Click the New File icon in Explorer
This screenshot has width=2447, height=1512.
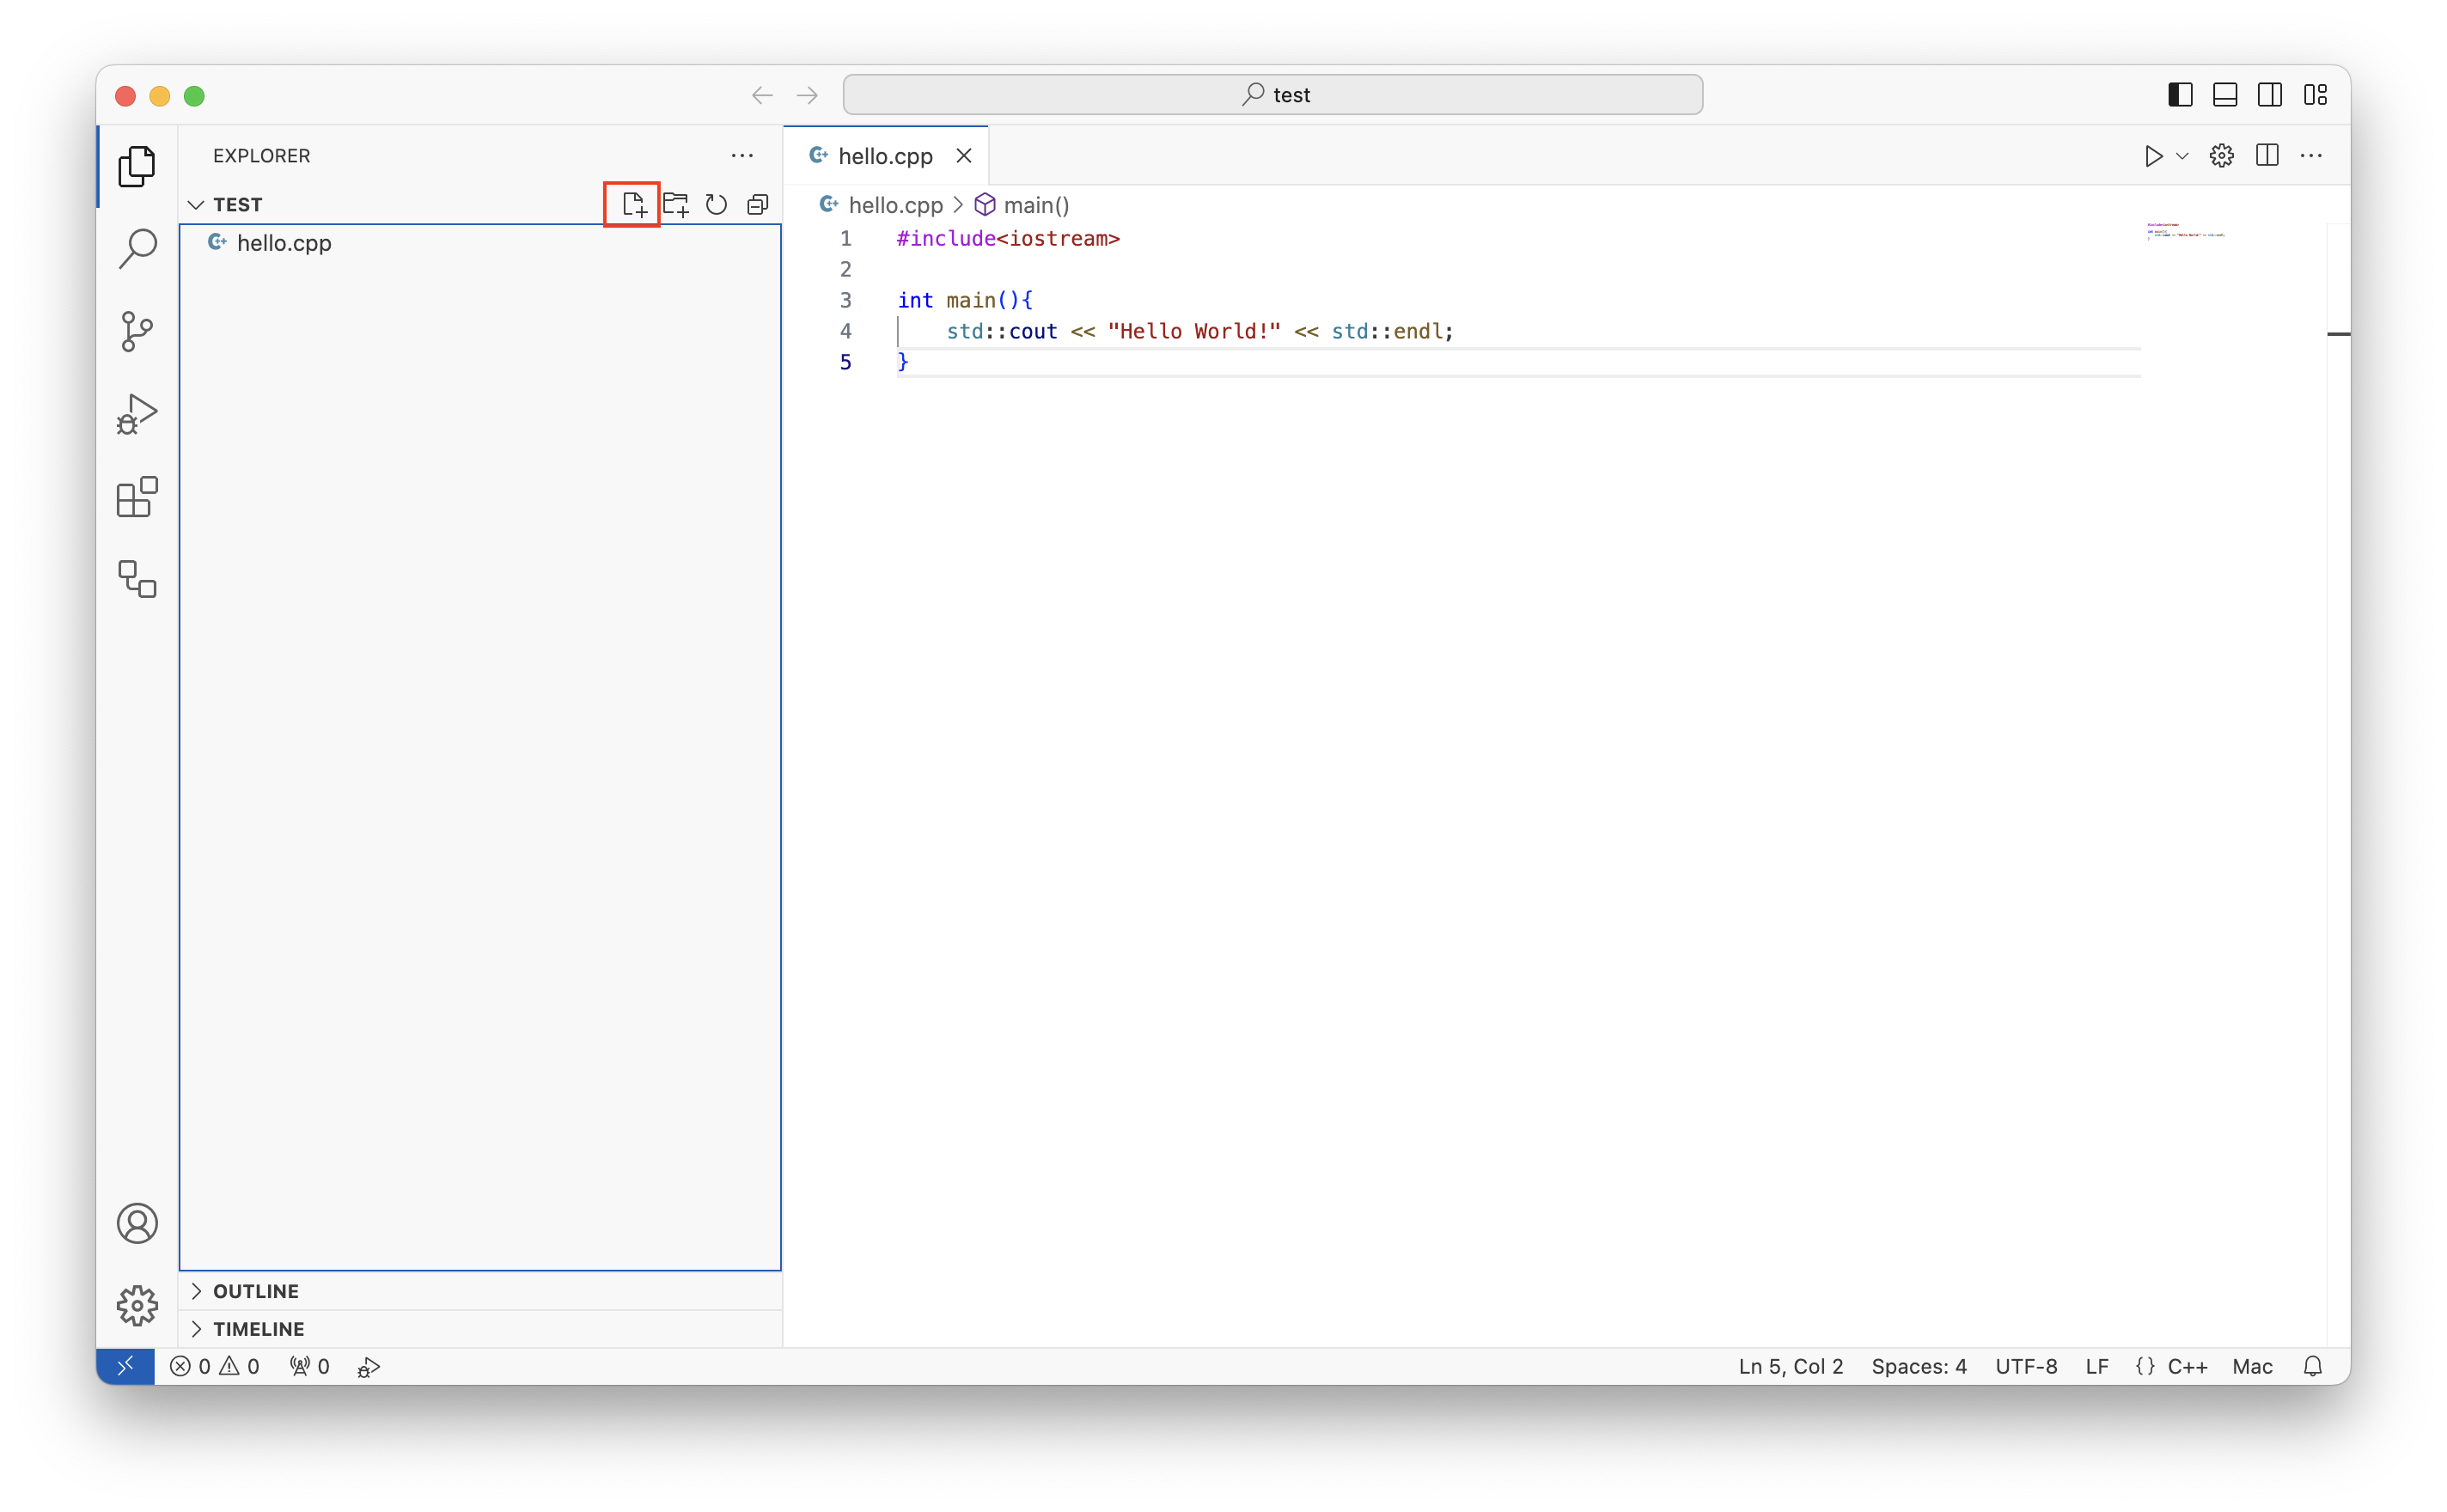[633, 205]
